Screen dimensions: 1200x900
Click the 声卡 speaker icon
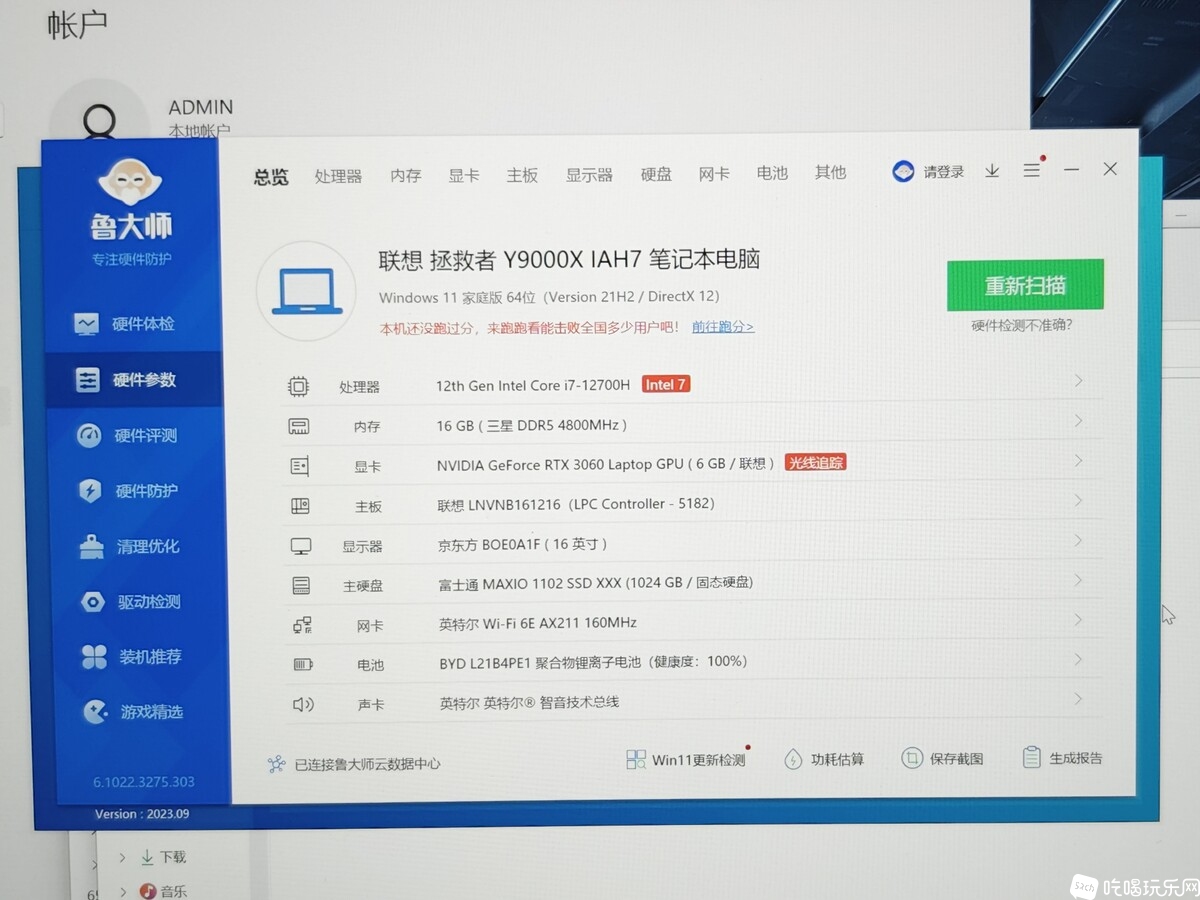(x=303, y=704)
